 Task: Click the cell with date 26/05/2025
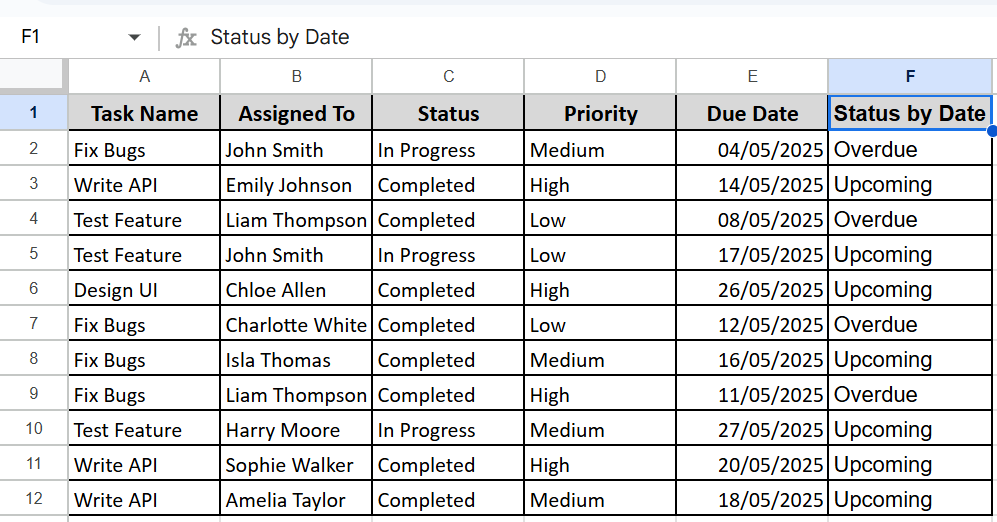click(x=752, y=289)
